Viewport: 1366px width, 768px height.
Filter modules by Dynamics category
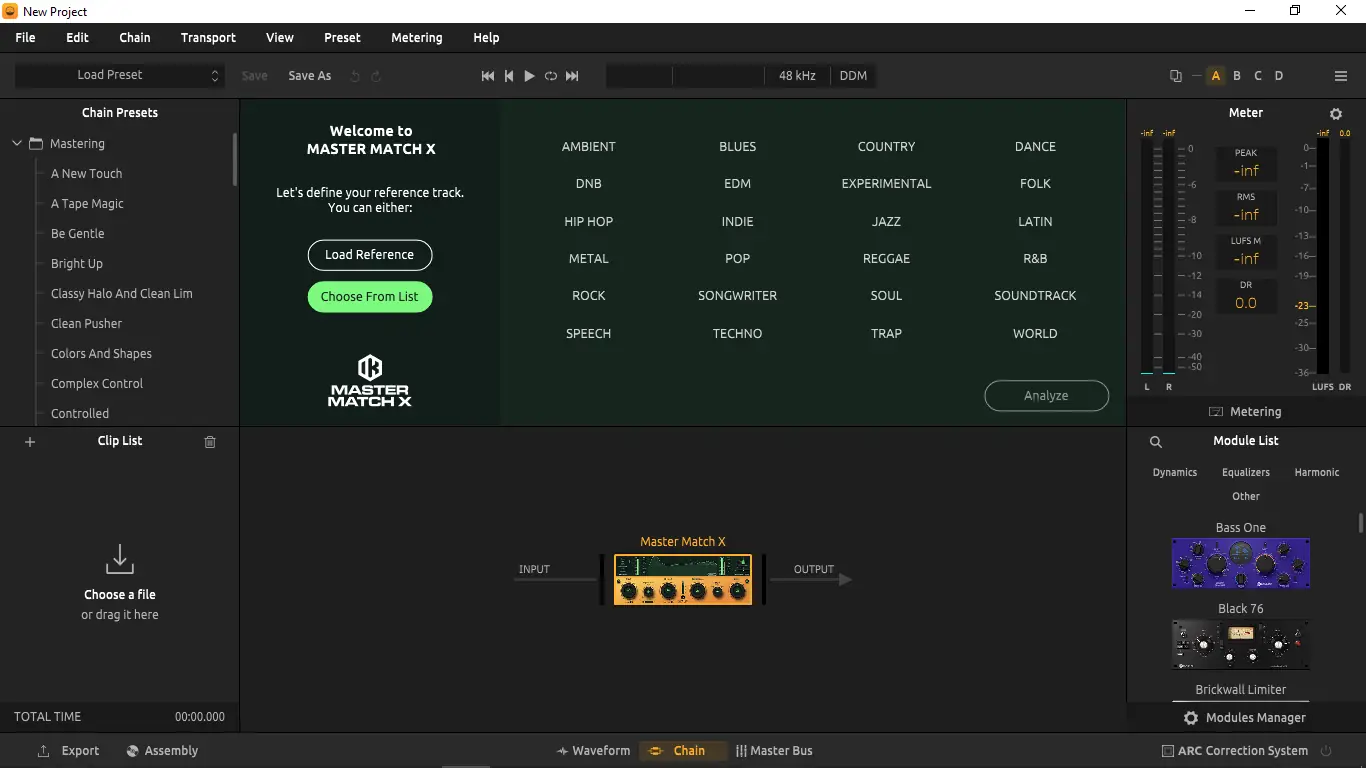pyautogui.click(x=1175, y=472)
